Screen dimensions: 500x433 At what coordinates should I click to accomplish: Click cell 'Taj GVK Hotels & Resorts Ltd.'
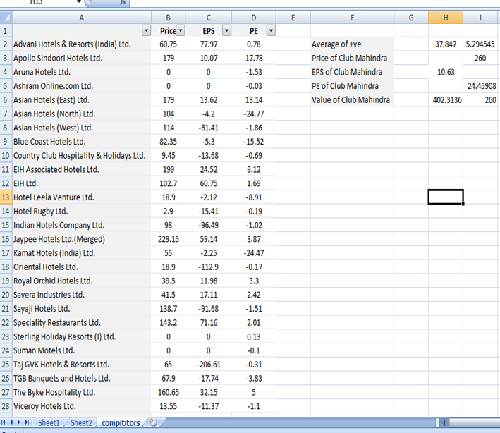82,364
